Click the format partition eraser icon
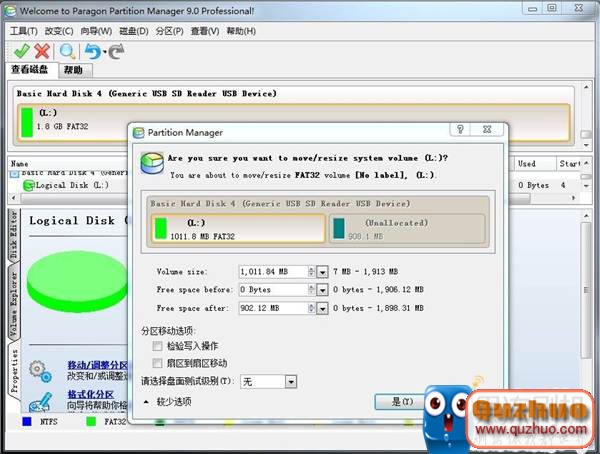 click(x=40, y=402)
